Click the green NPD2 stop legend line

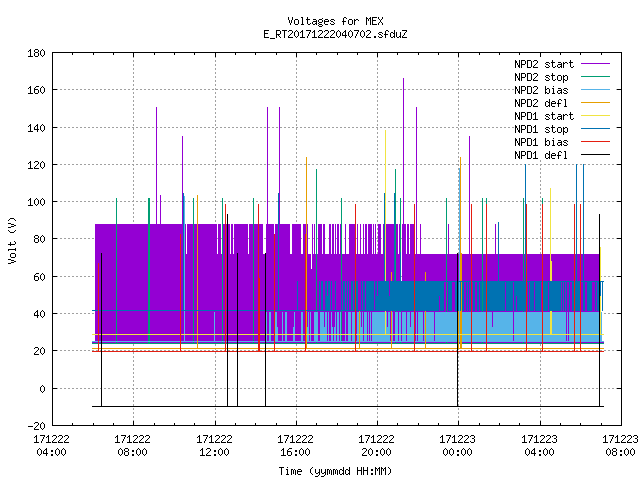point(595,77)
